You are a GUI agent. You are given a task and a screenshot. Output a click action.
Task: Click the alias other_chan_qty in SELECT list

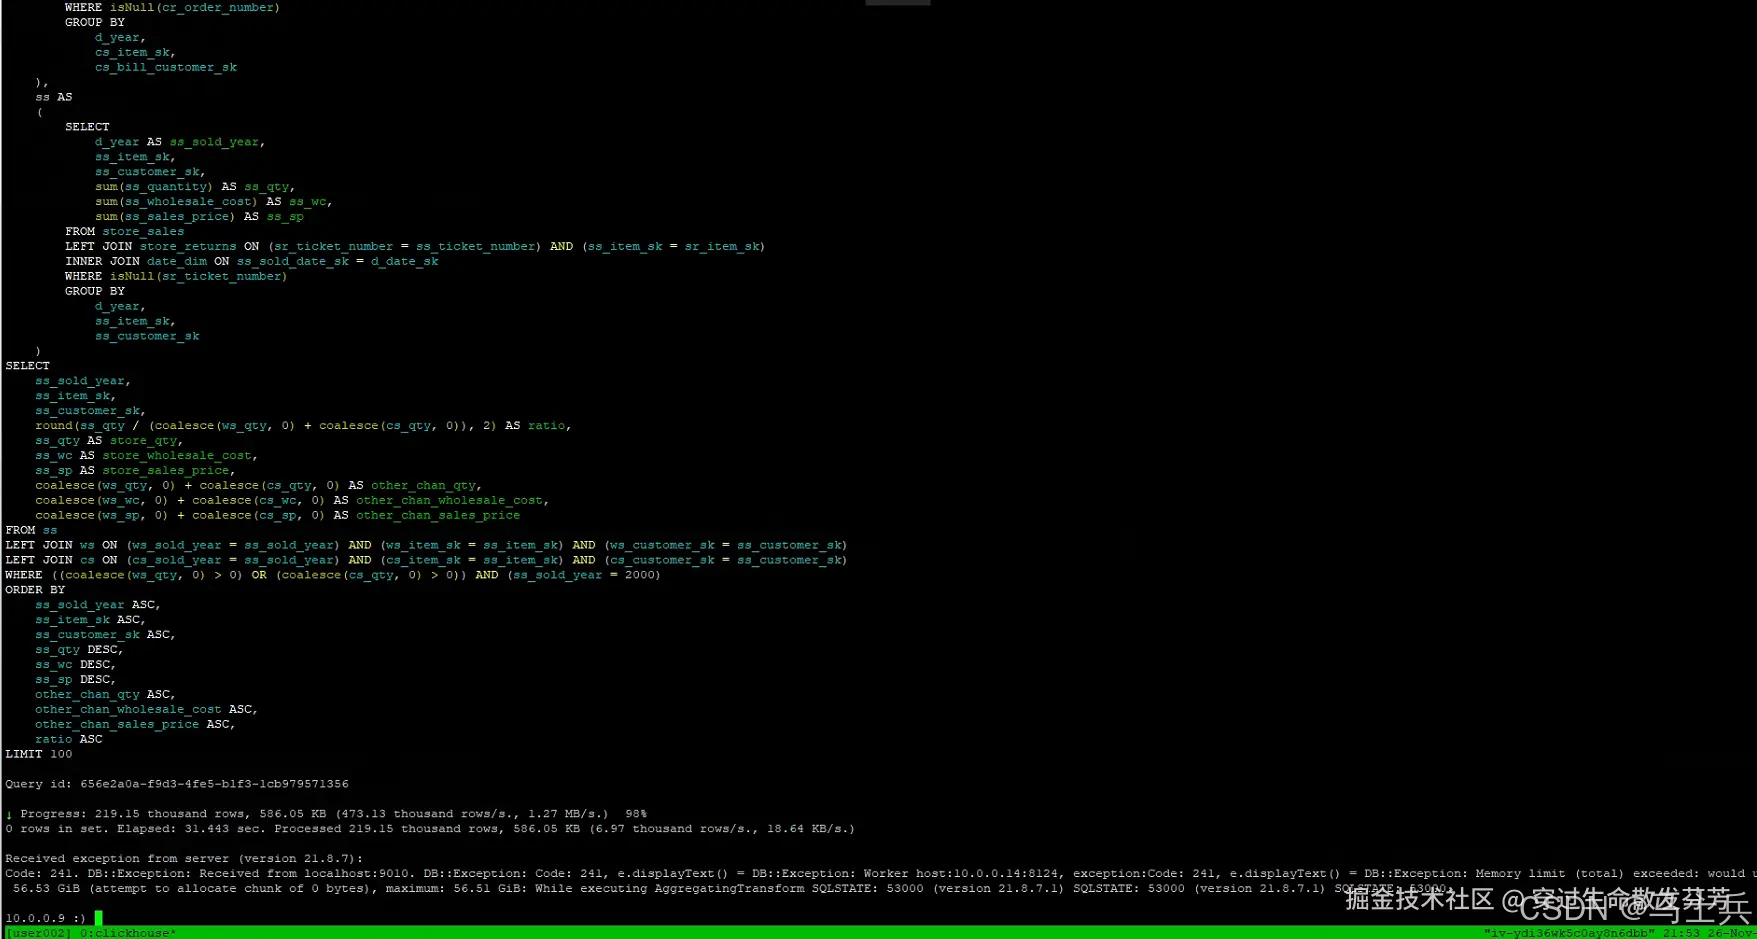tap(424, 485)
